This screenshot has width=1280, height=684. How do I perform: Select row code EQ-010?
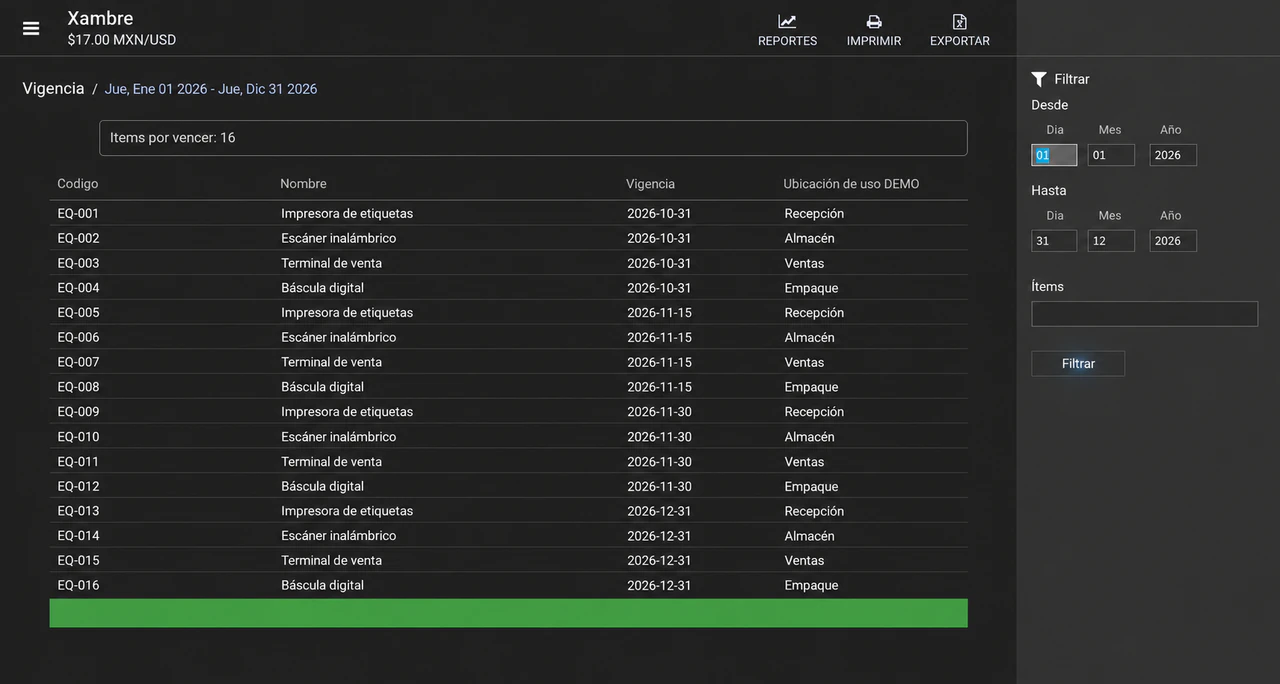click(x=78, y=436)
